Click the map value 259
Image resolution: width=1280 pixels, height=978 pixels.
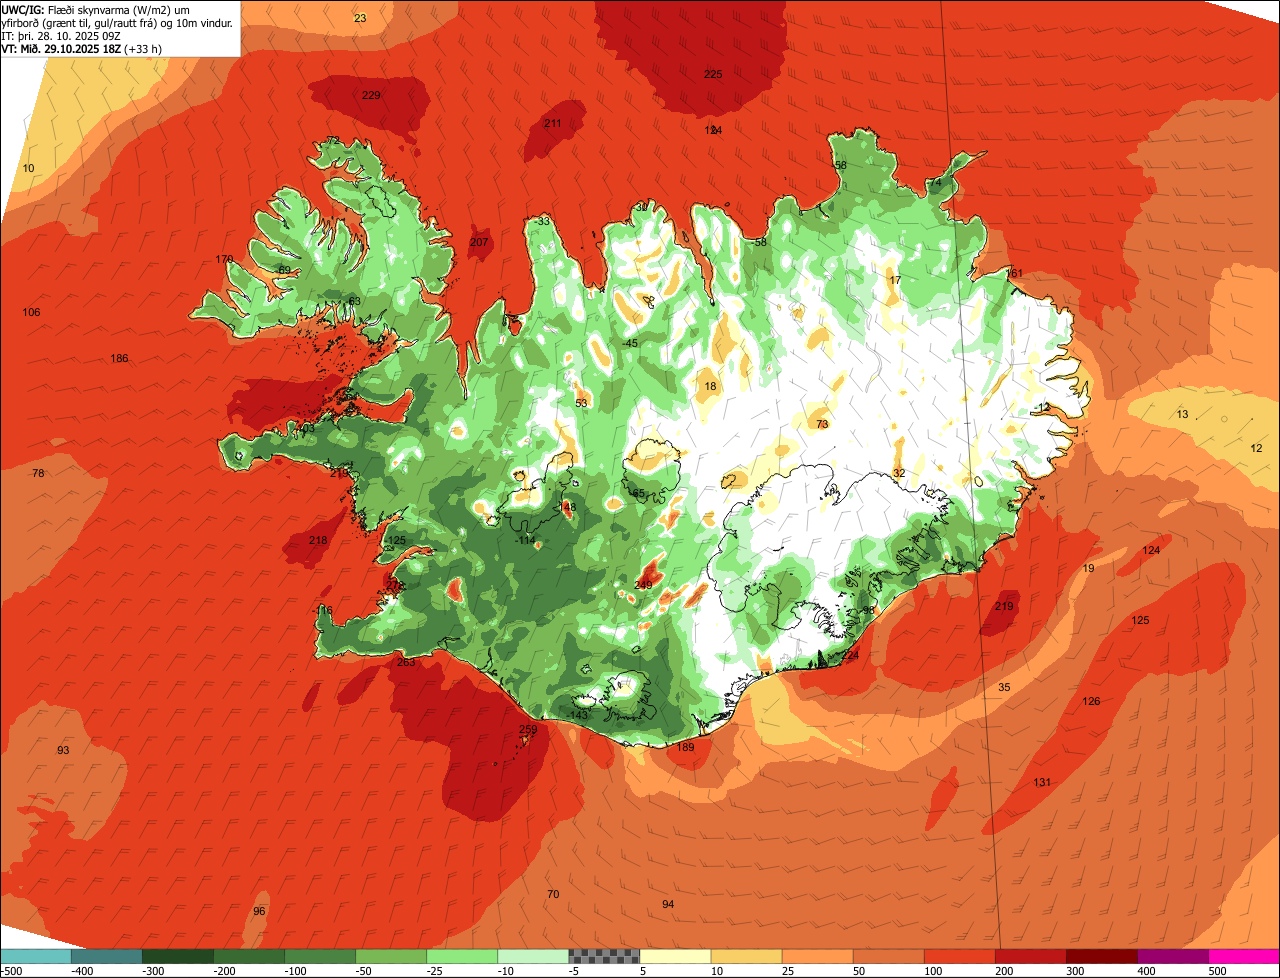click(x=528, y=729)
